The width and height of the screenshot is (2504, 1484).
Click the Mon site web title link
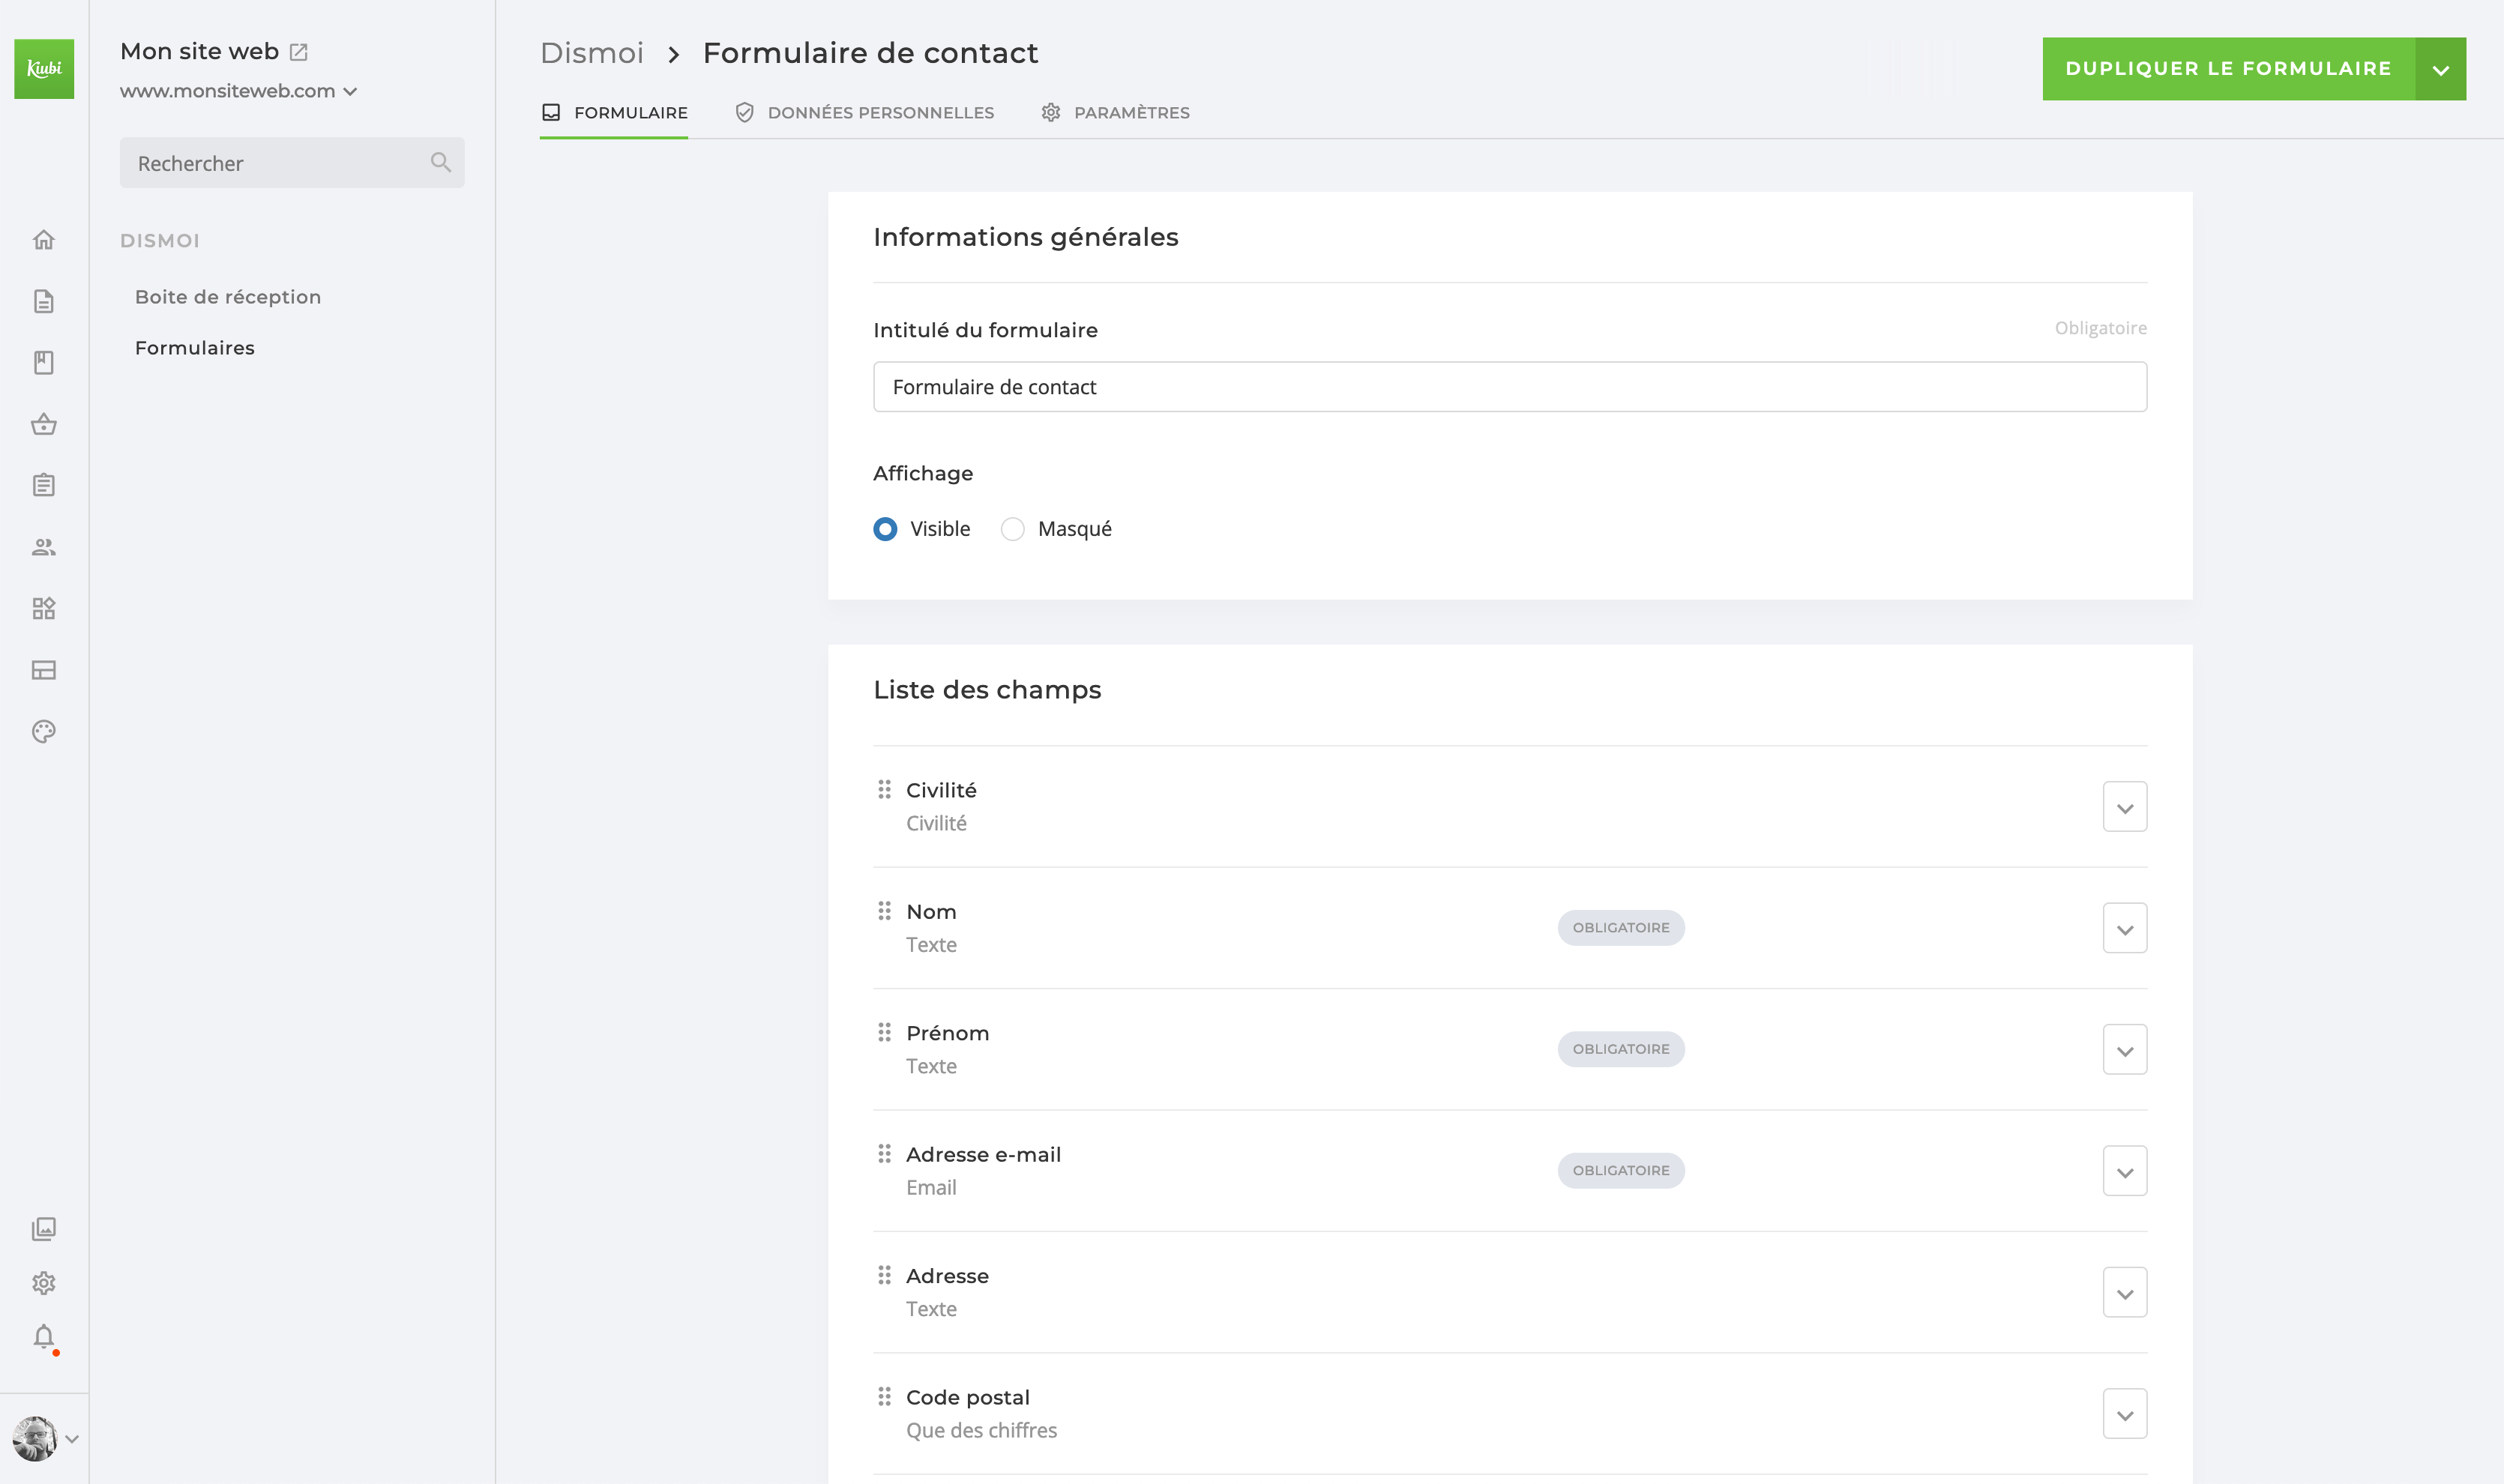[x=199, y=51]
